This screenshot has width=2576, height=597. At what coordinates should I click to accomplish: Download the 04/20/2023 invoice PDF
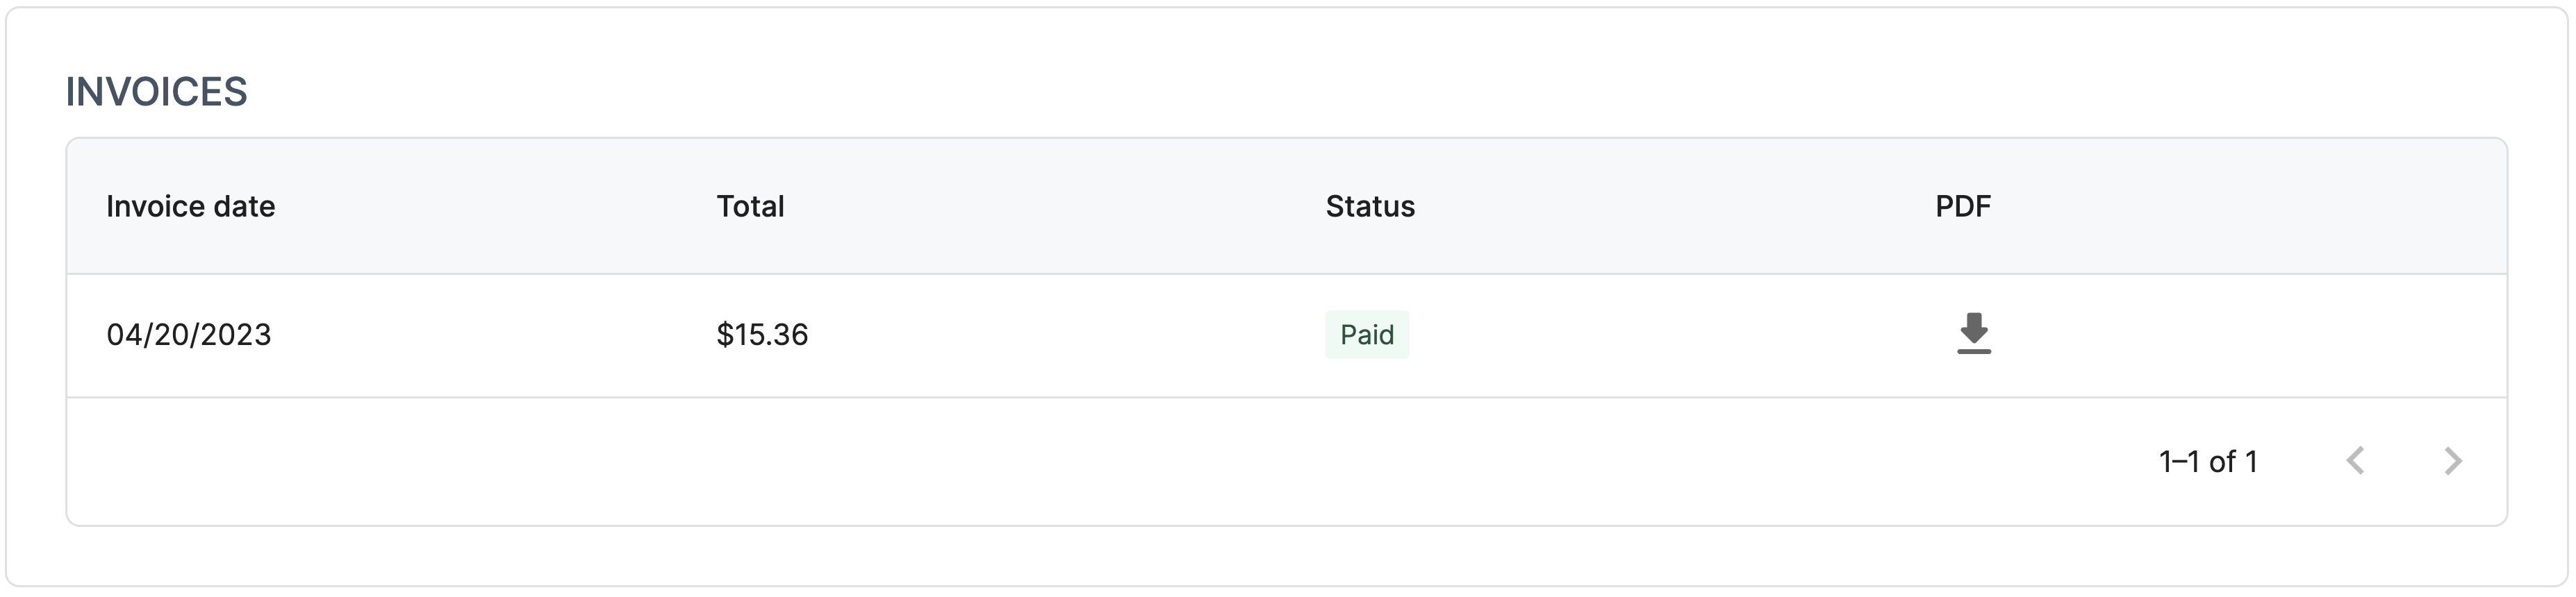click(x=1973, y=334)
